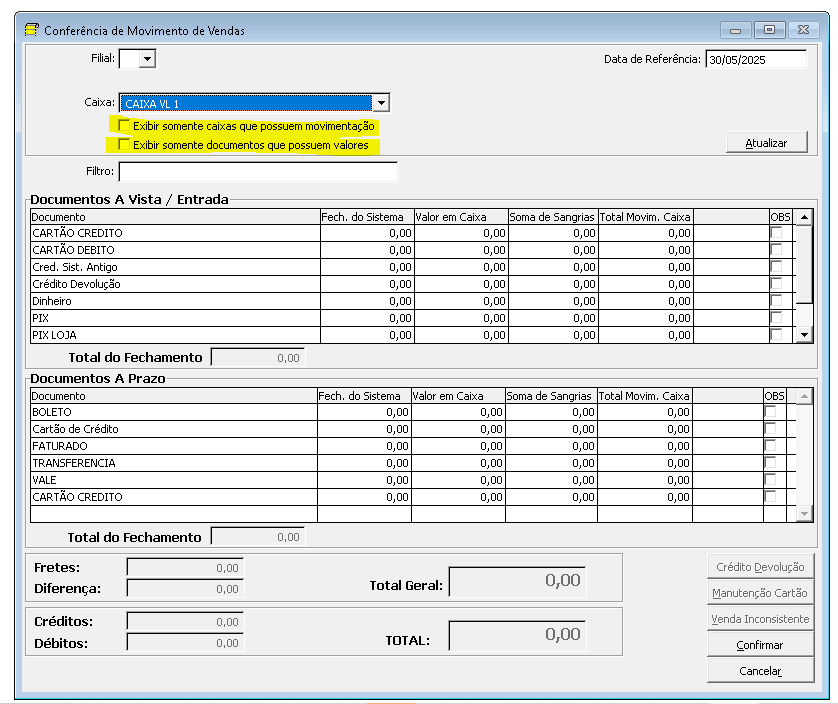Screen dimensions: 838x704
Task: Enable 'Exibir somente documentos que possuem valores'
Action: pos(124,144)
